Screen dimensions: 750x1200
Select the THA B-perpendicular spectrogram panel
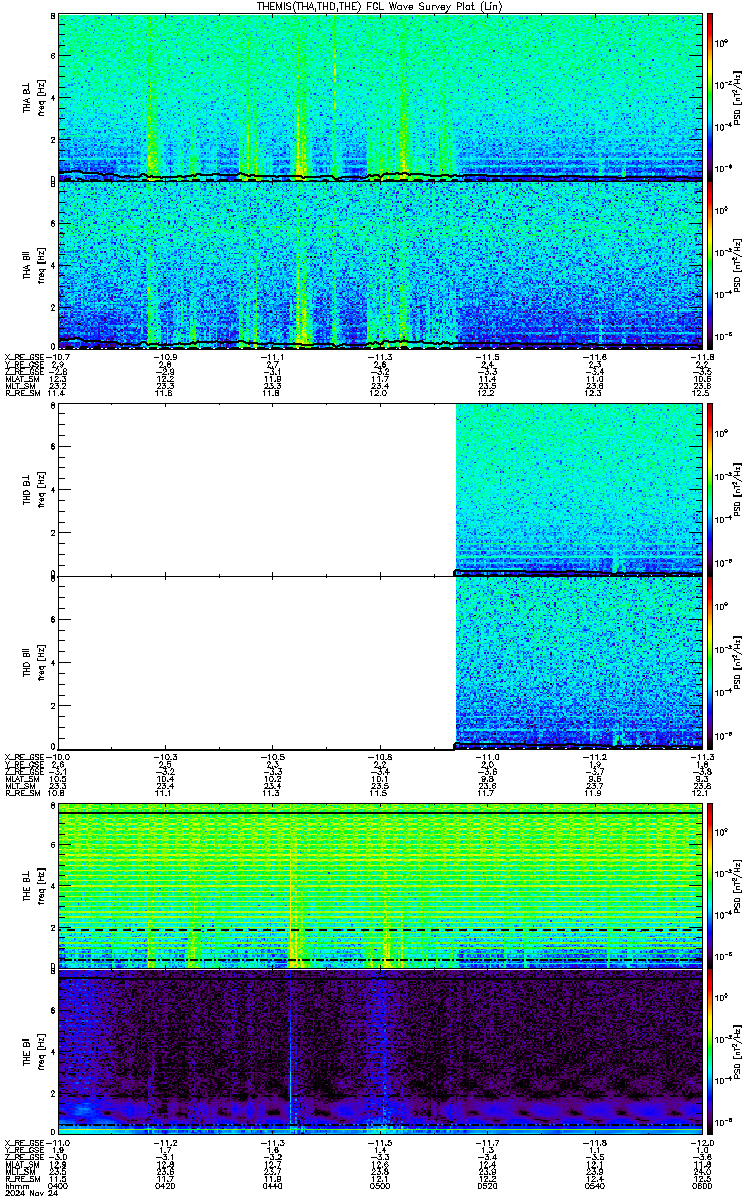tap(380, 97)
